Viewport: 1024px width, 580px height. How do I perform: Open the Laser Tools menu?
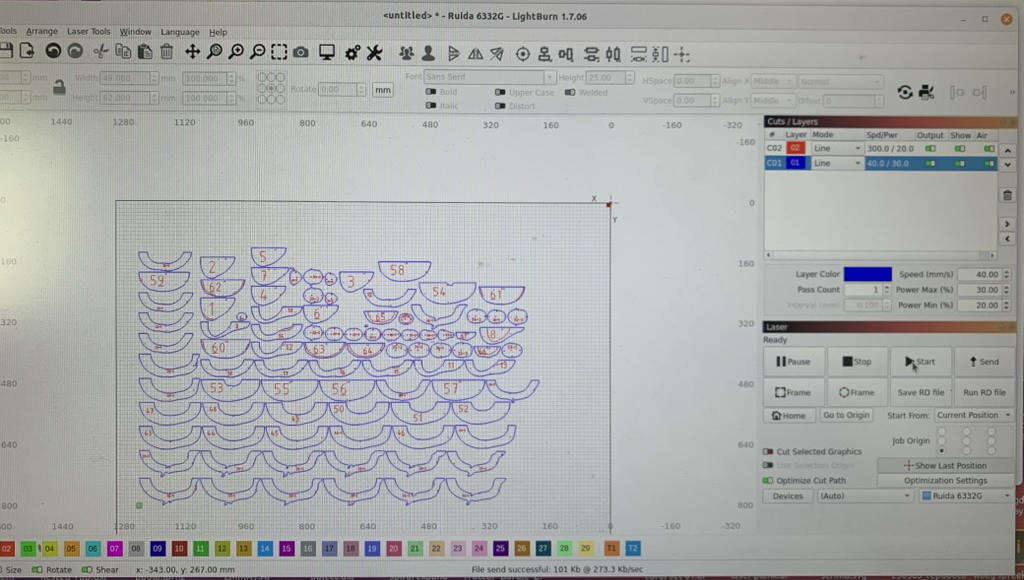pyautogui.click(x=89, y=32)
